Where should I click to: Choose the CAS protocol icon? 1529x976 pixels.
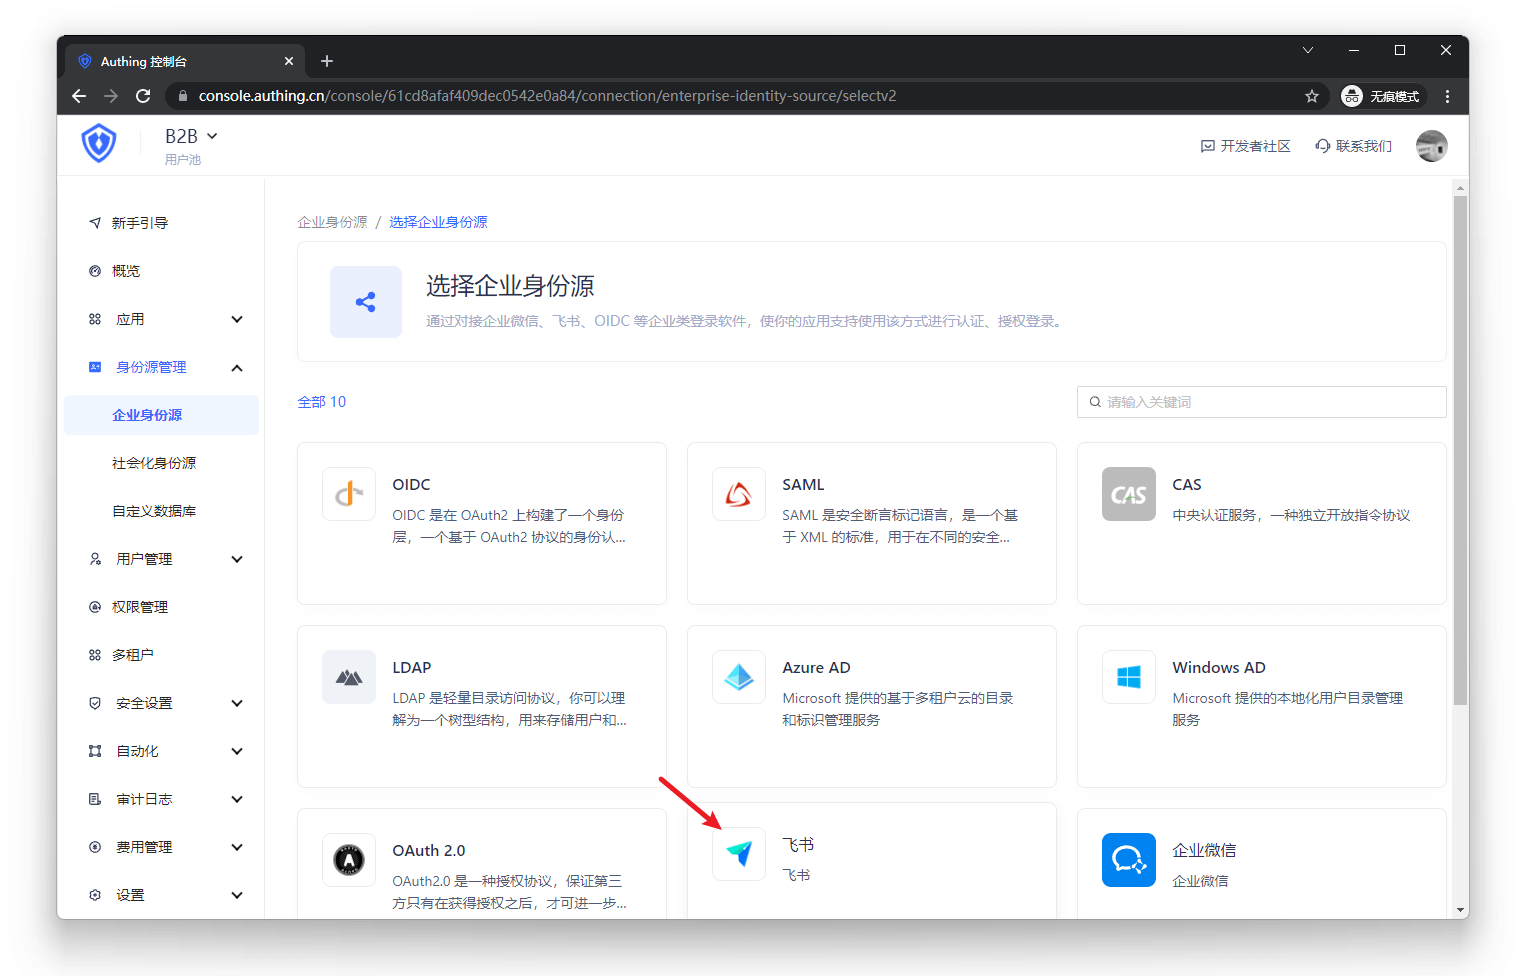click(1128, 494)
